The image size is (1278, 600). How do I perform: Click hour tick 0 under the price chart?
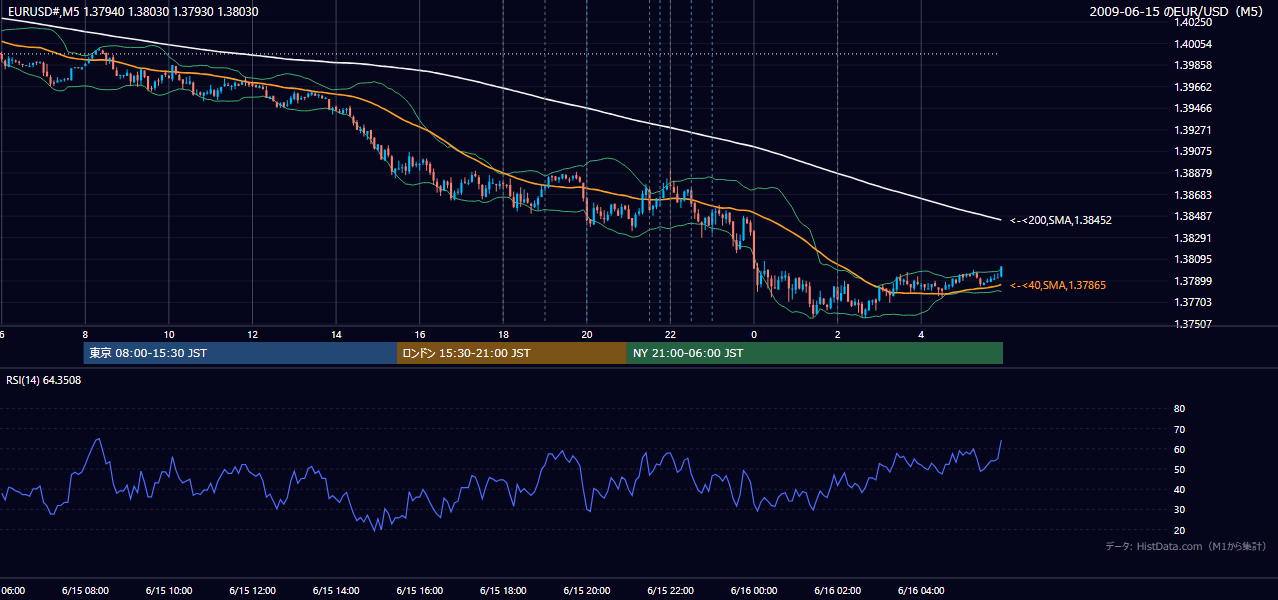(754, 335)
